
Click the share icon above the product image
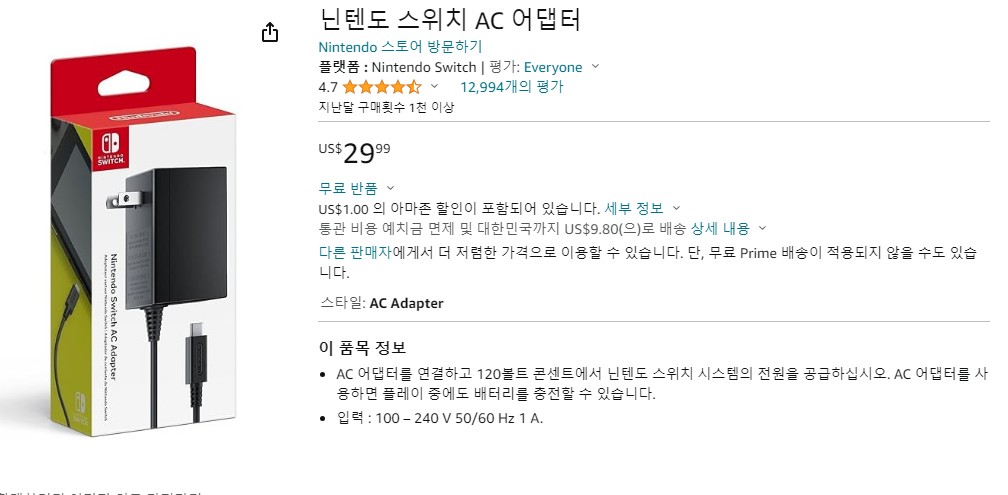269,33
